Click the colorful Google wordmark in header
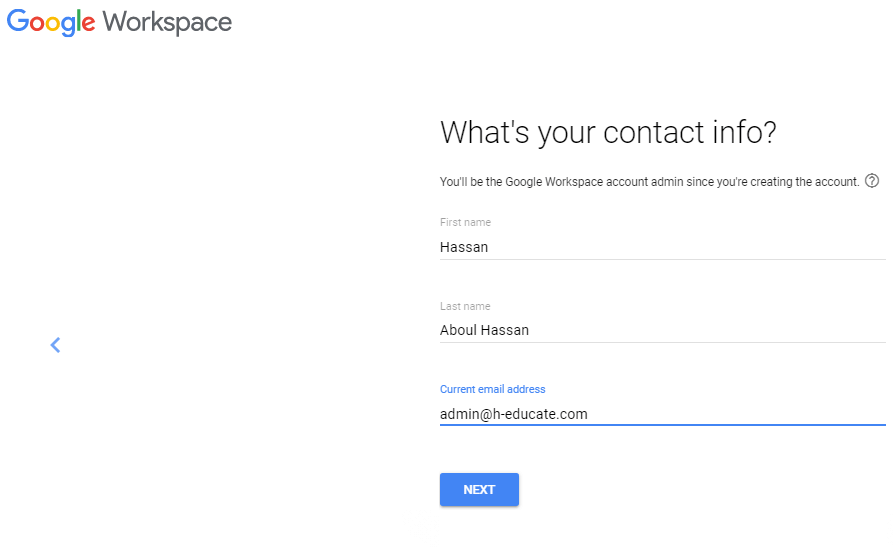This screenshot has height=555, width=894. [51, 23]
